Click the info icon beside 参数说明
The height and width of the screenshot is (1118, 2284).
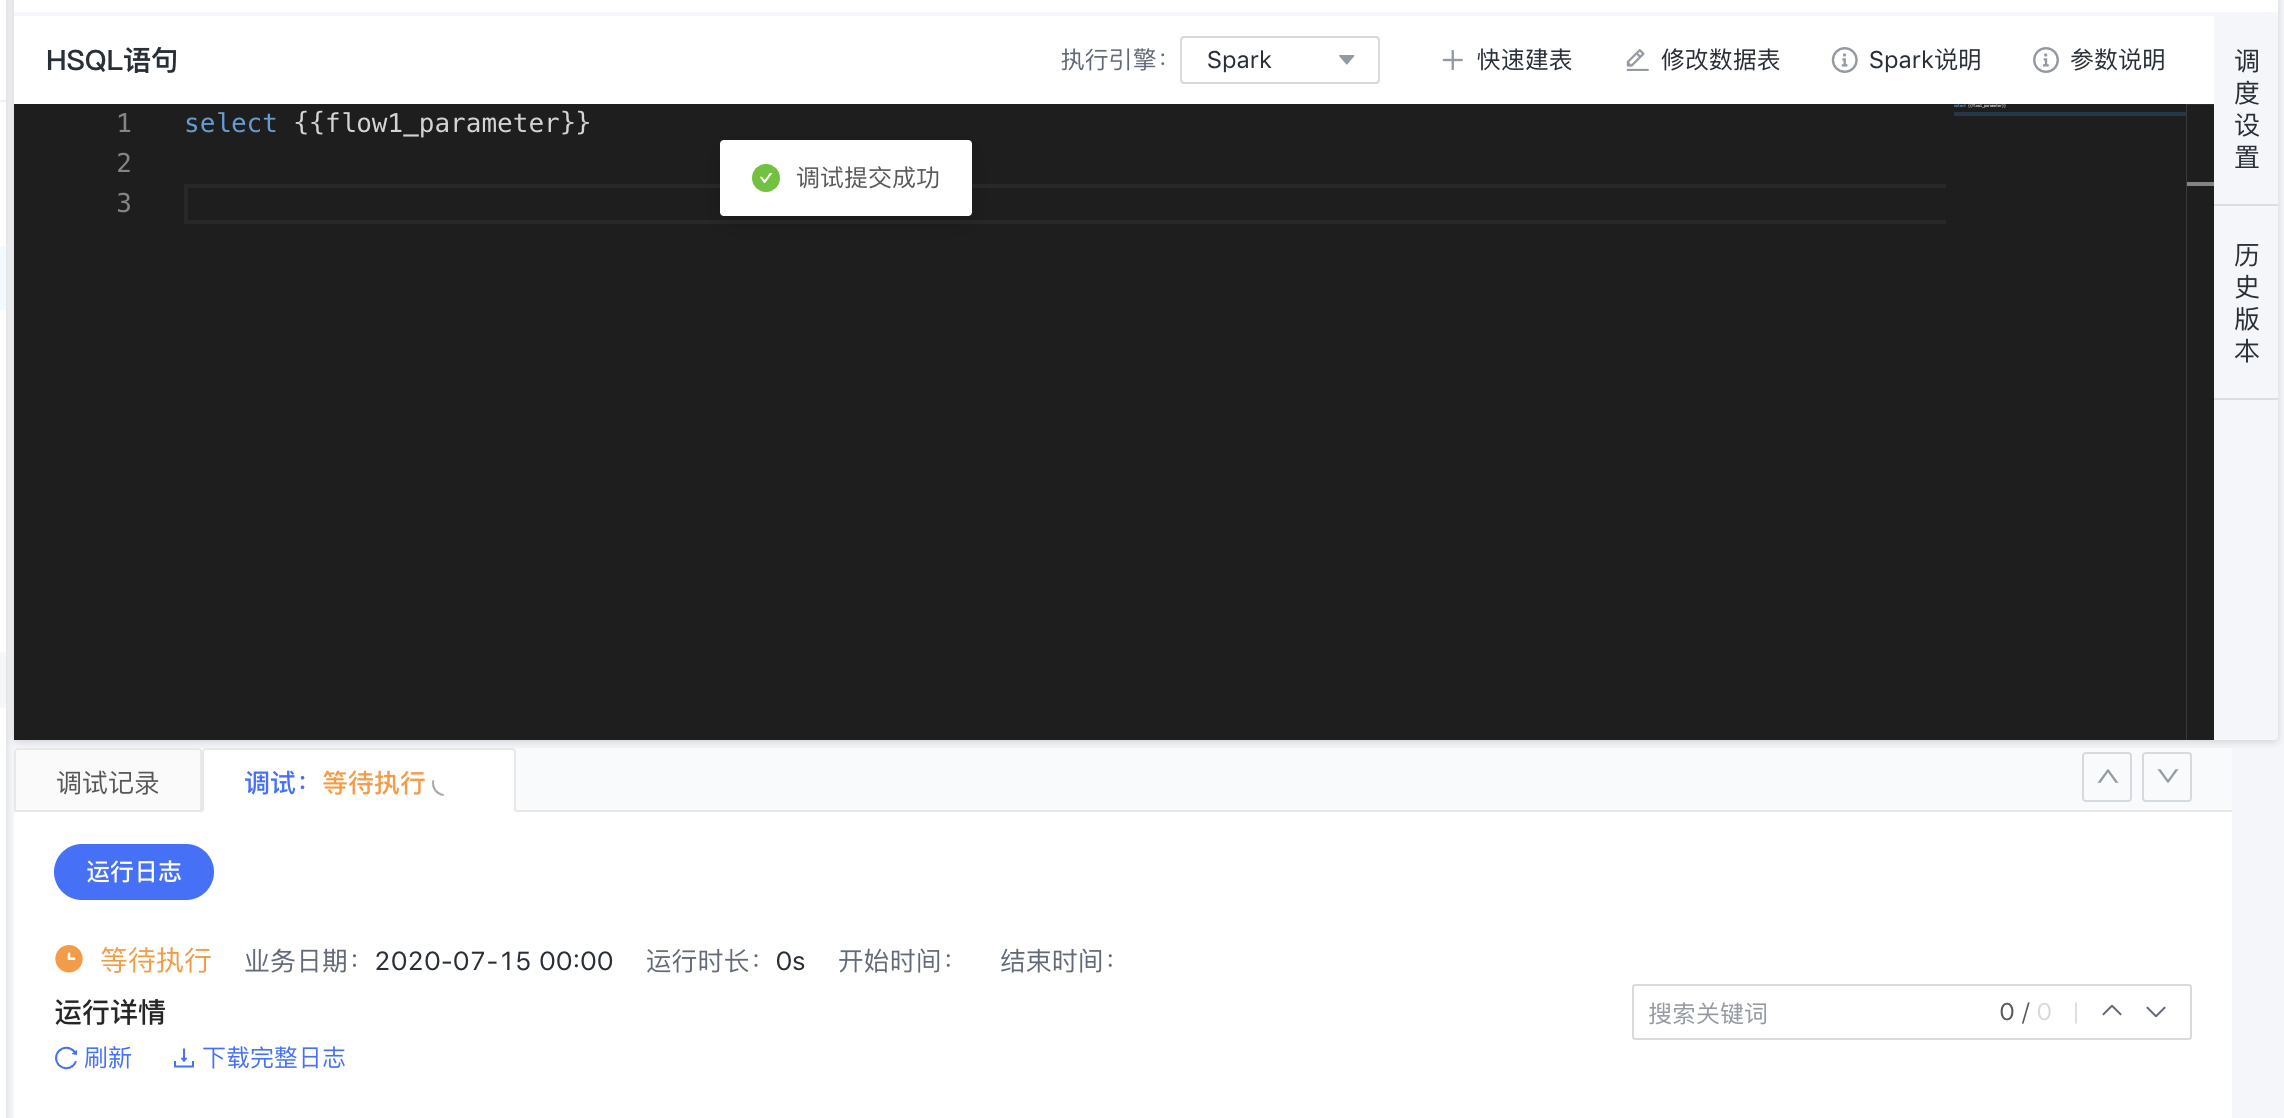2045,60
